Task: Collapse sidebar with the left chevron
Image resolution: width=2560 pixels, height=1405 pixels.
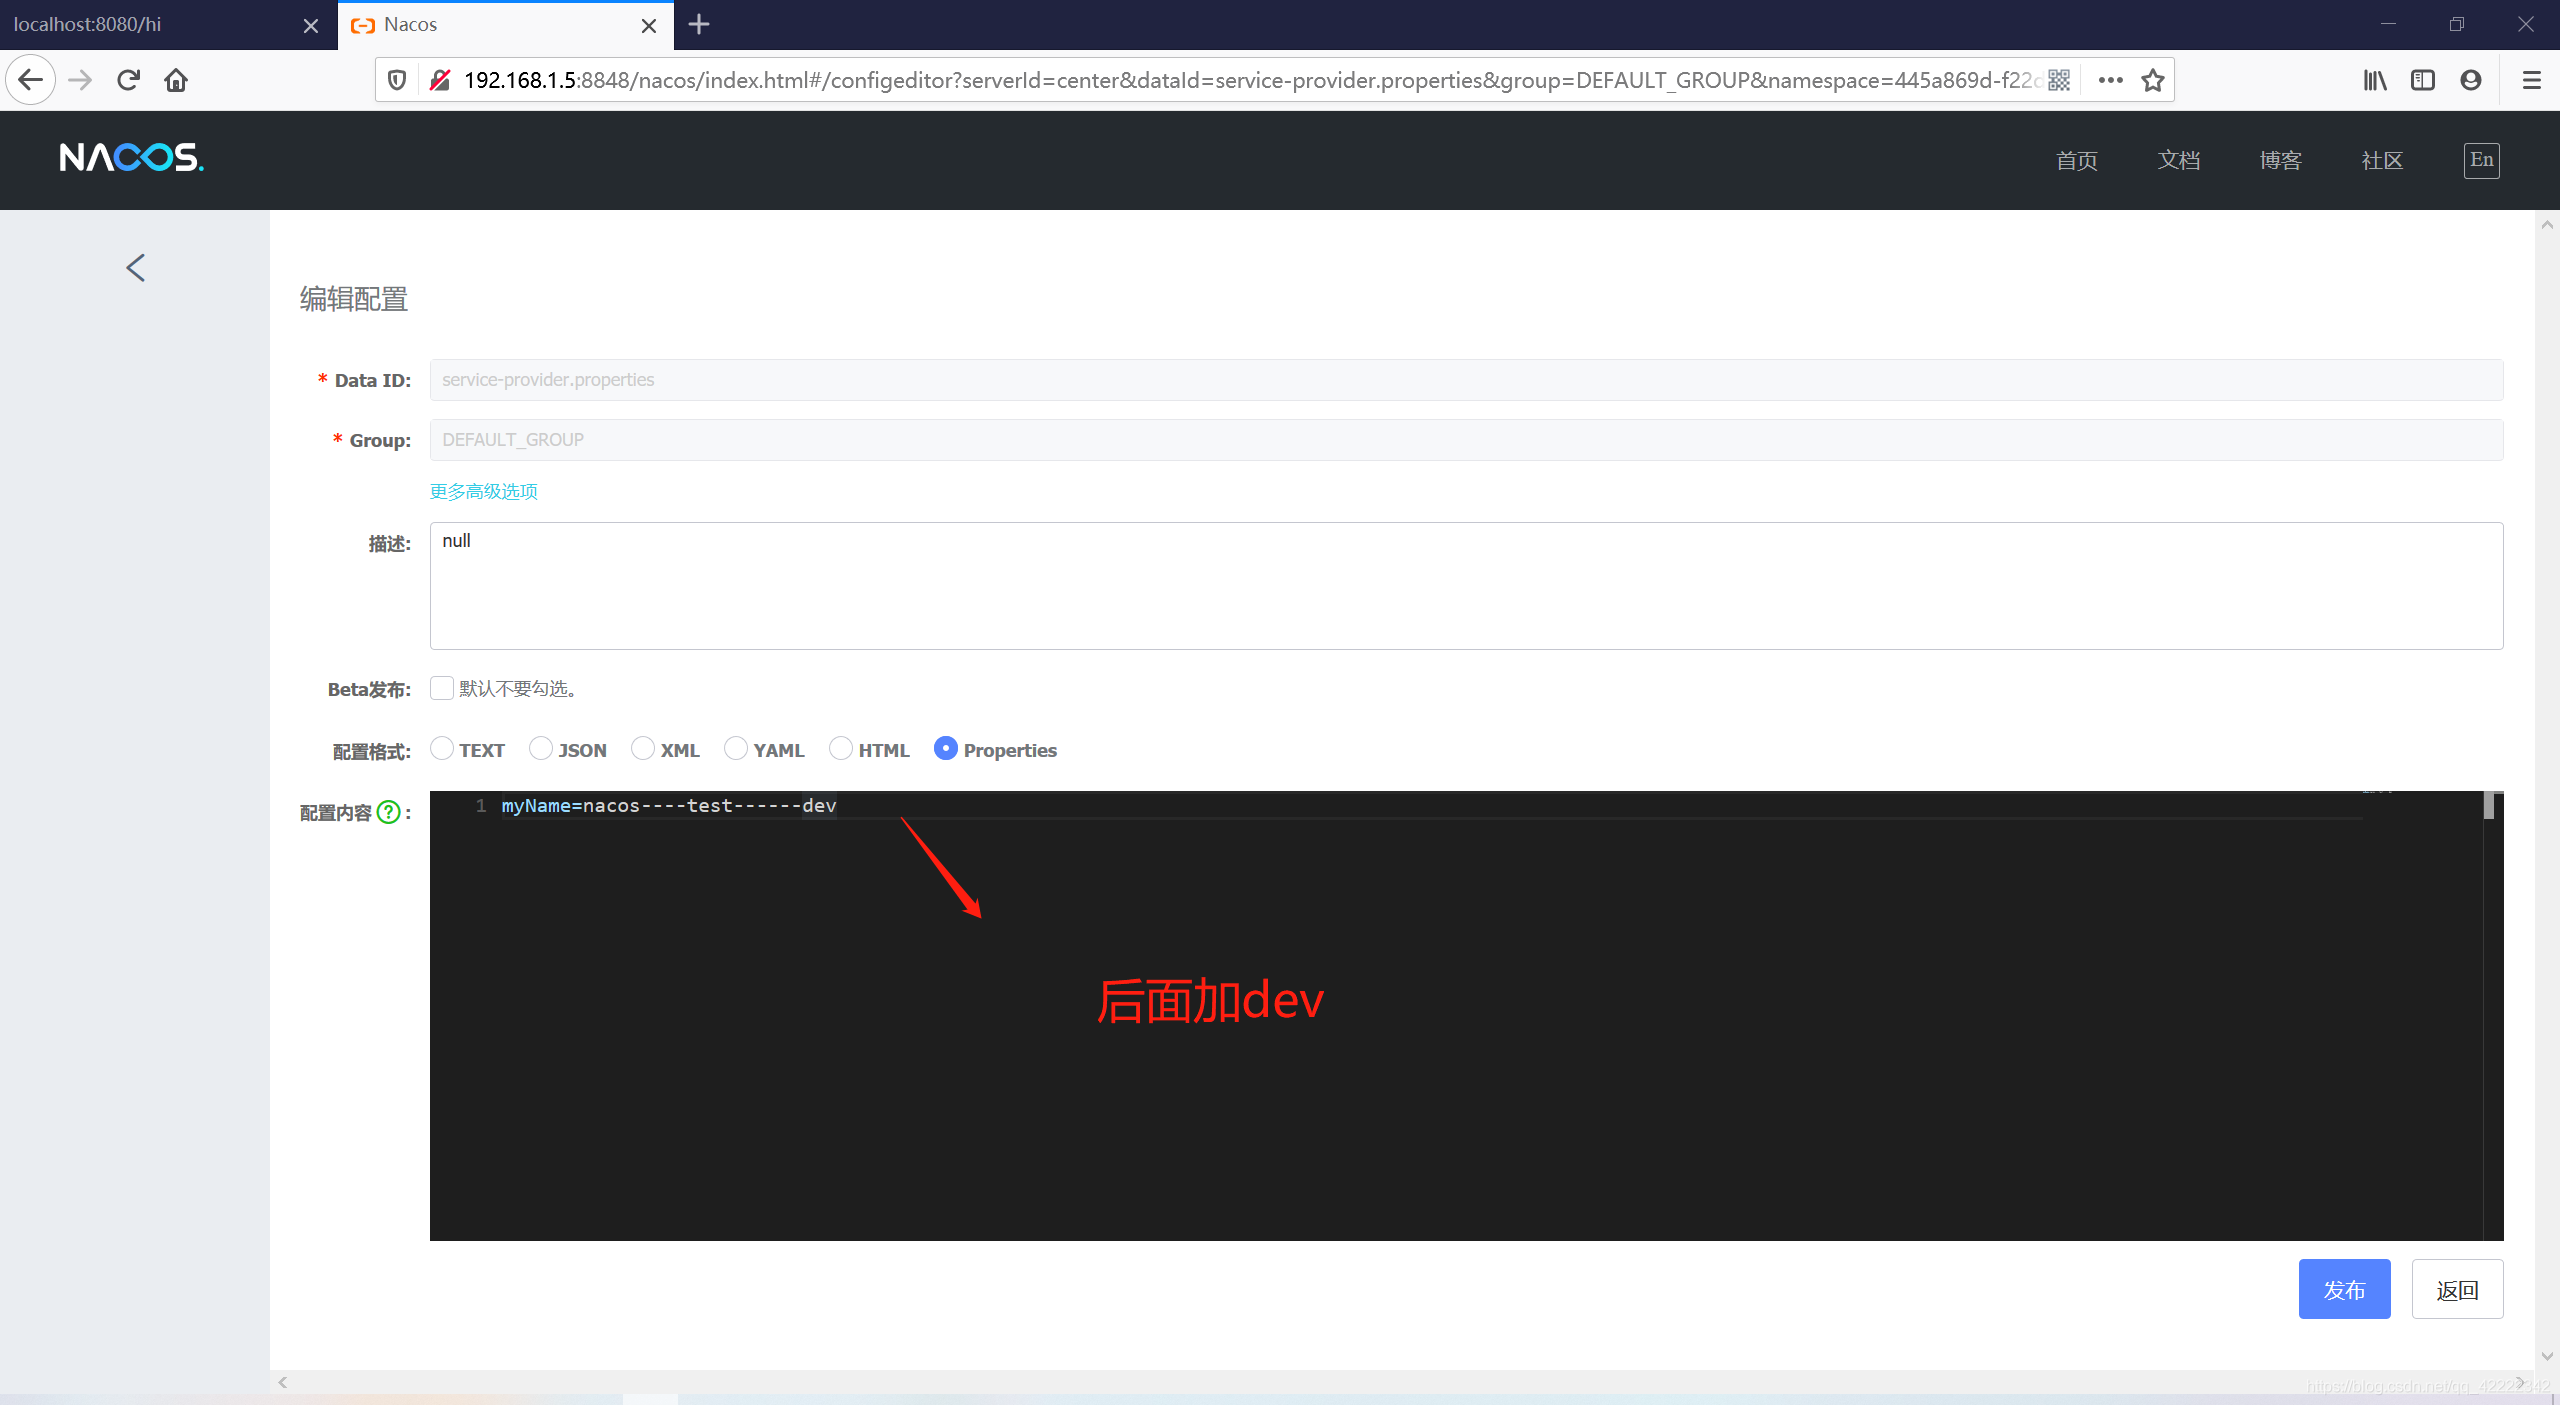Action: coord(136,267)
